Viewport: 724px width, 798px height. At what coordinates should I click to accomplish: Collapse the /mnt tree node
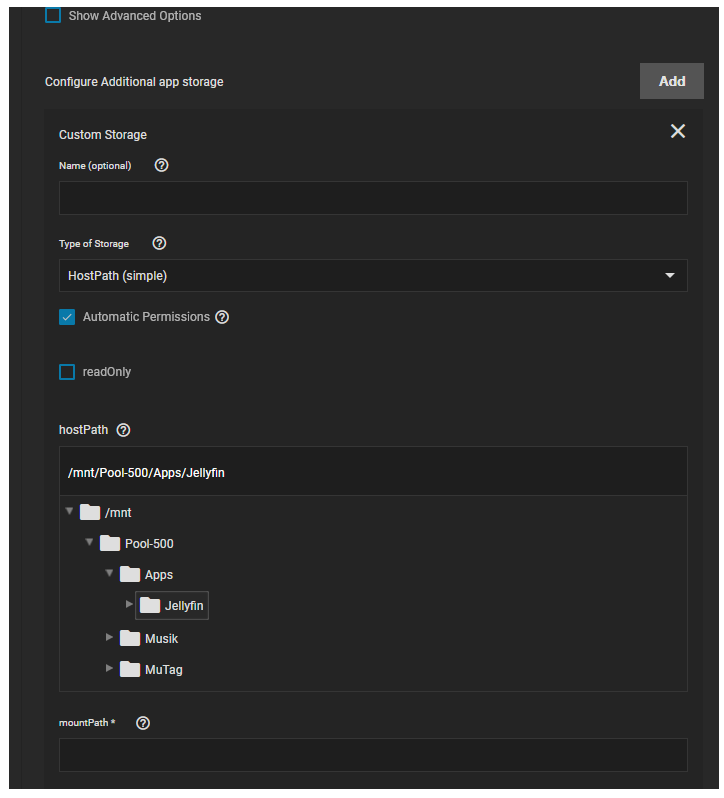coord(69,511)
